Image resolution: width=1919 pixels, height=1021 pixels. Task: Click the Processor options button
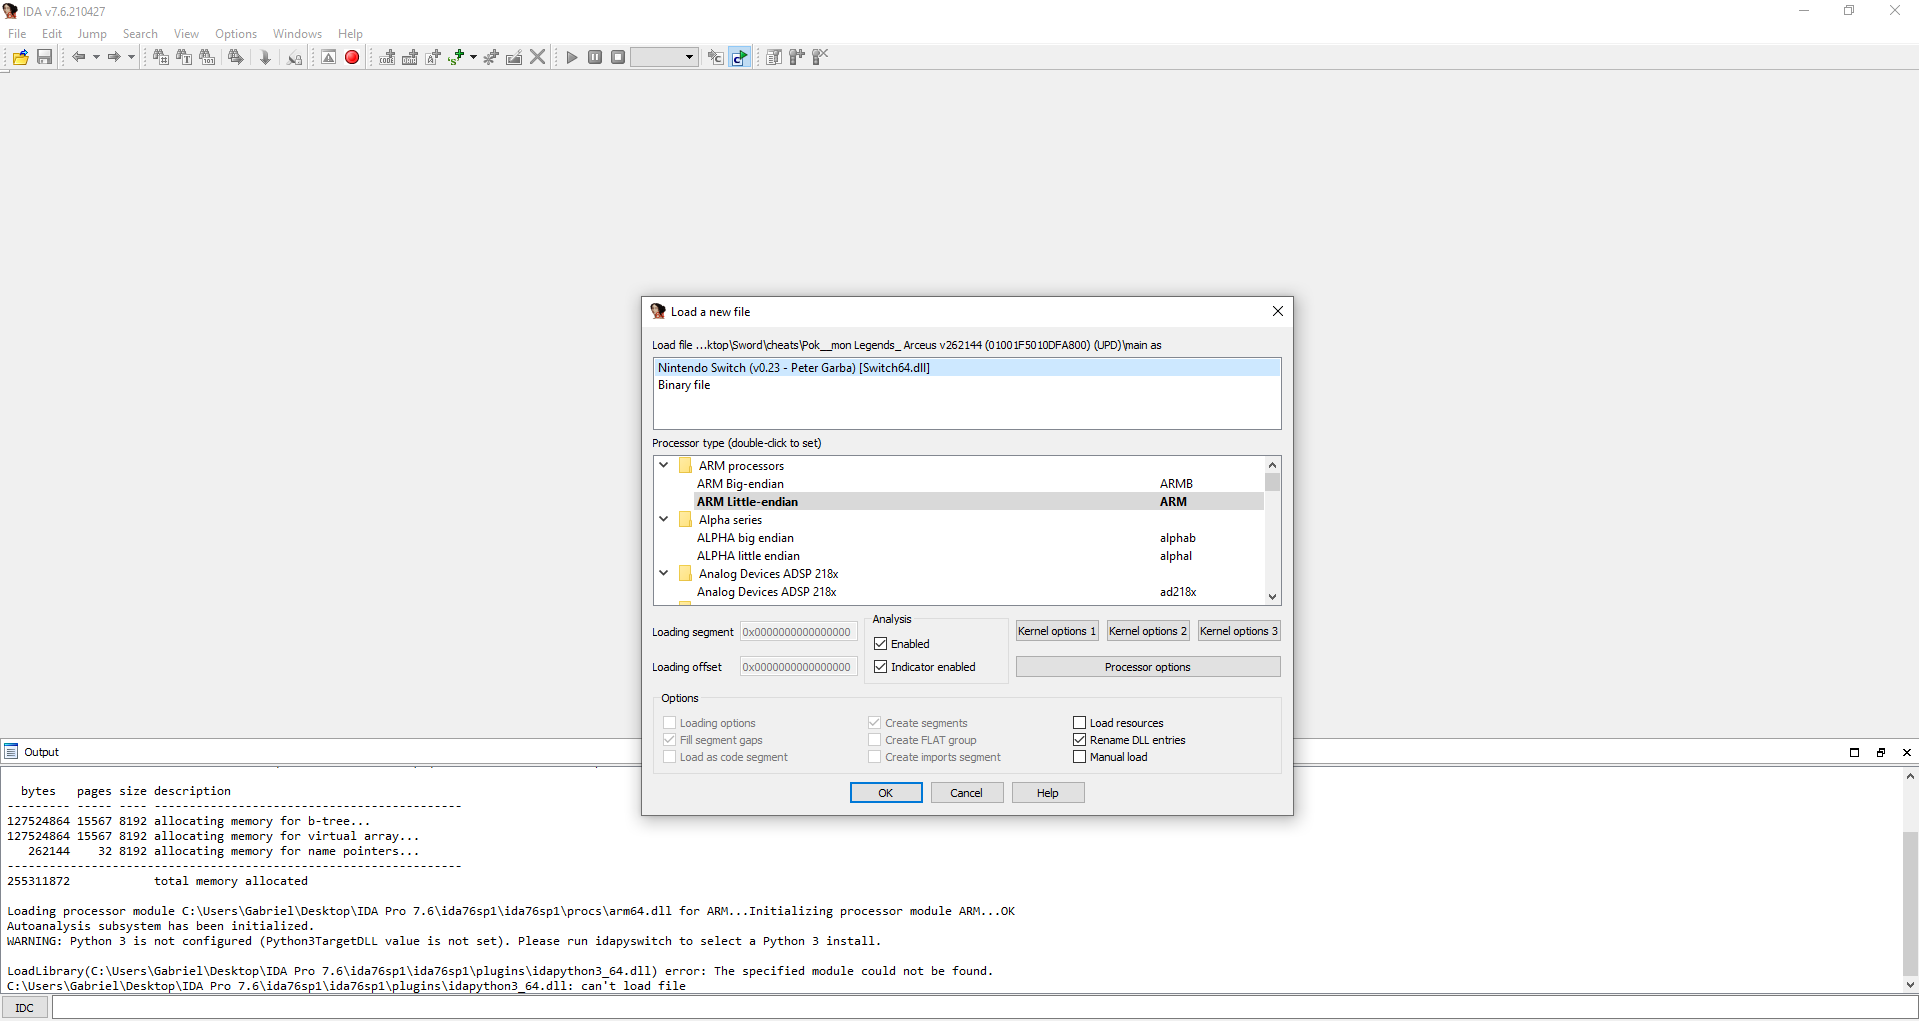[1148, 667]
